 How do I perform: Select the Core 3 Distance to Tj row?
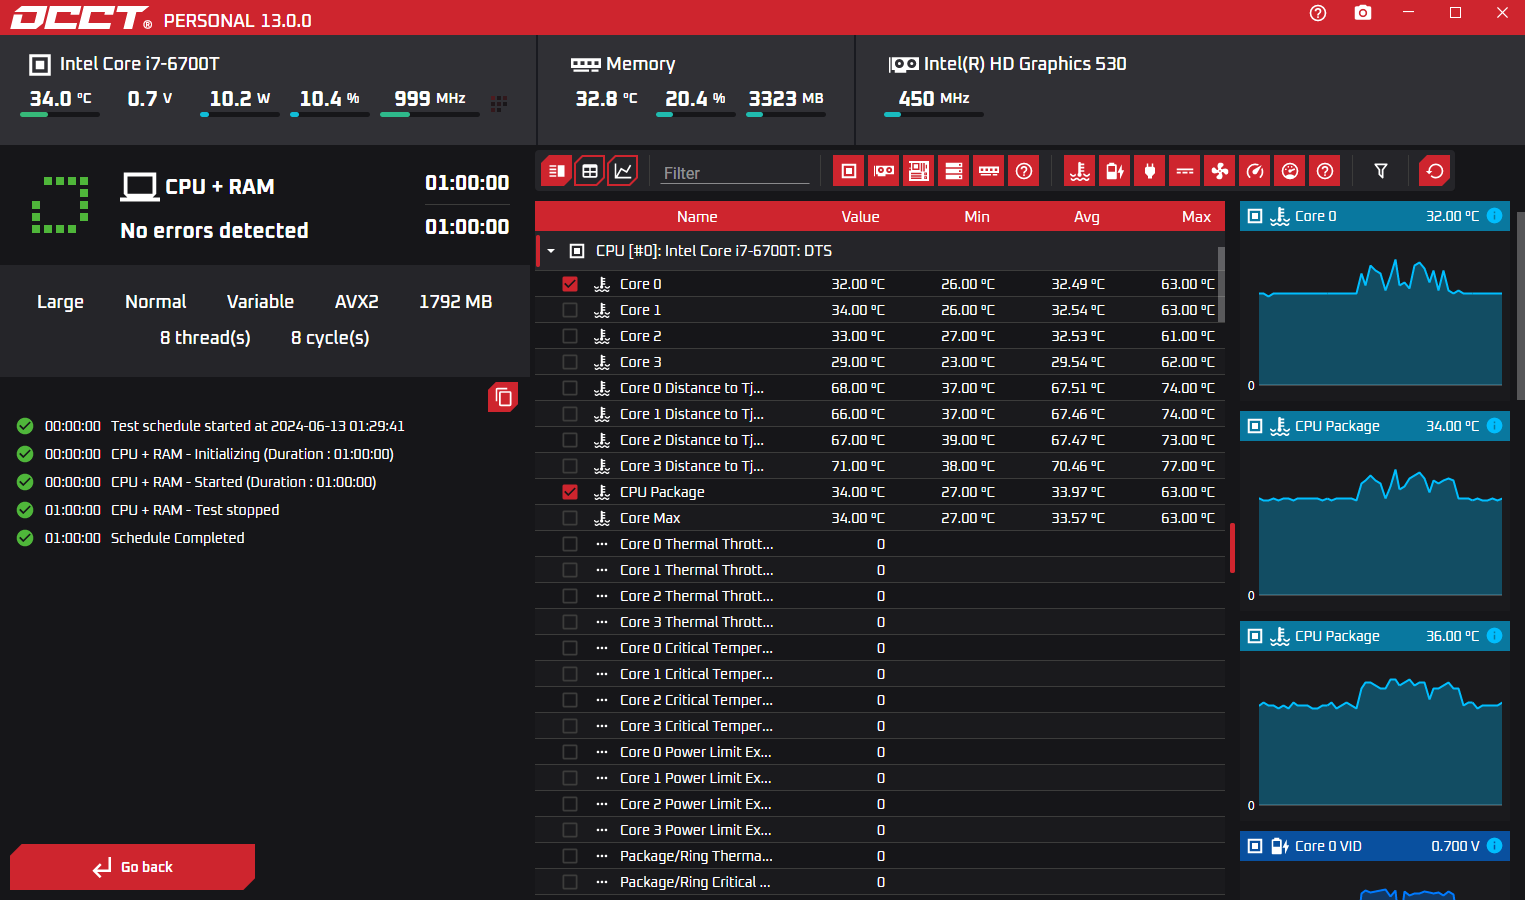point(880,466)
